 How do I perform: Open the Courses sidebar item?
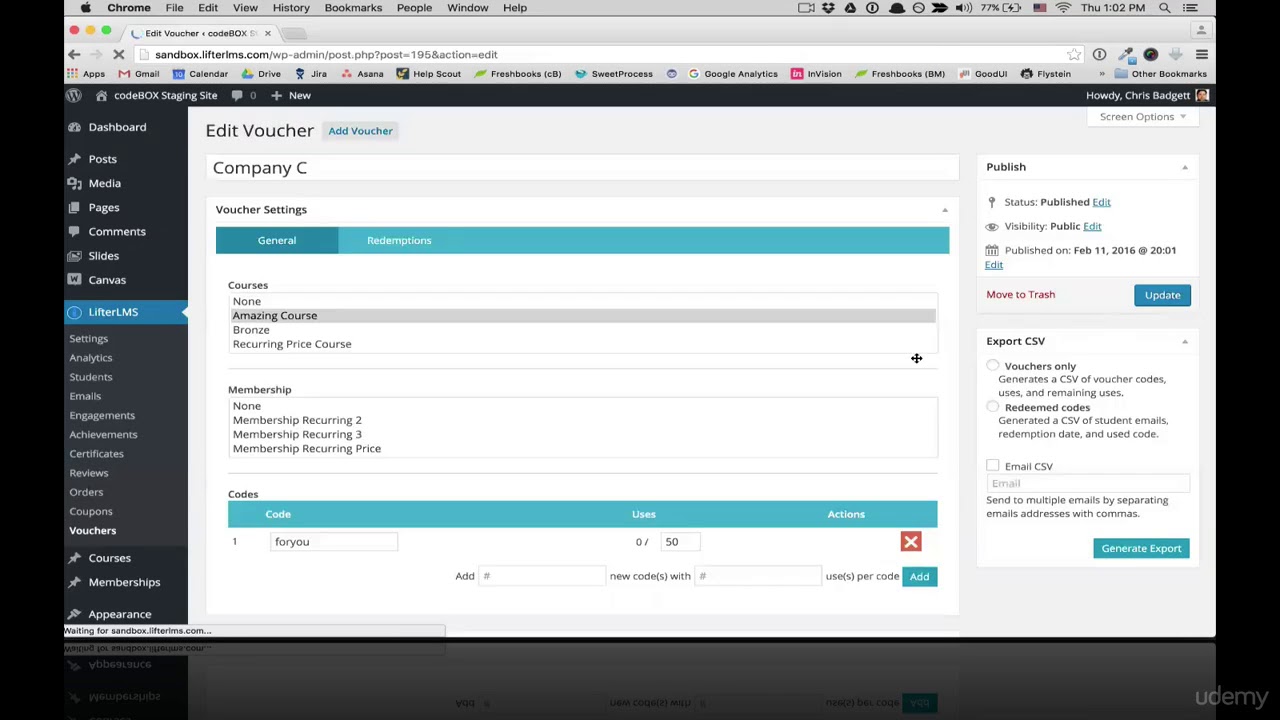coord(109,558)
